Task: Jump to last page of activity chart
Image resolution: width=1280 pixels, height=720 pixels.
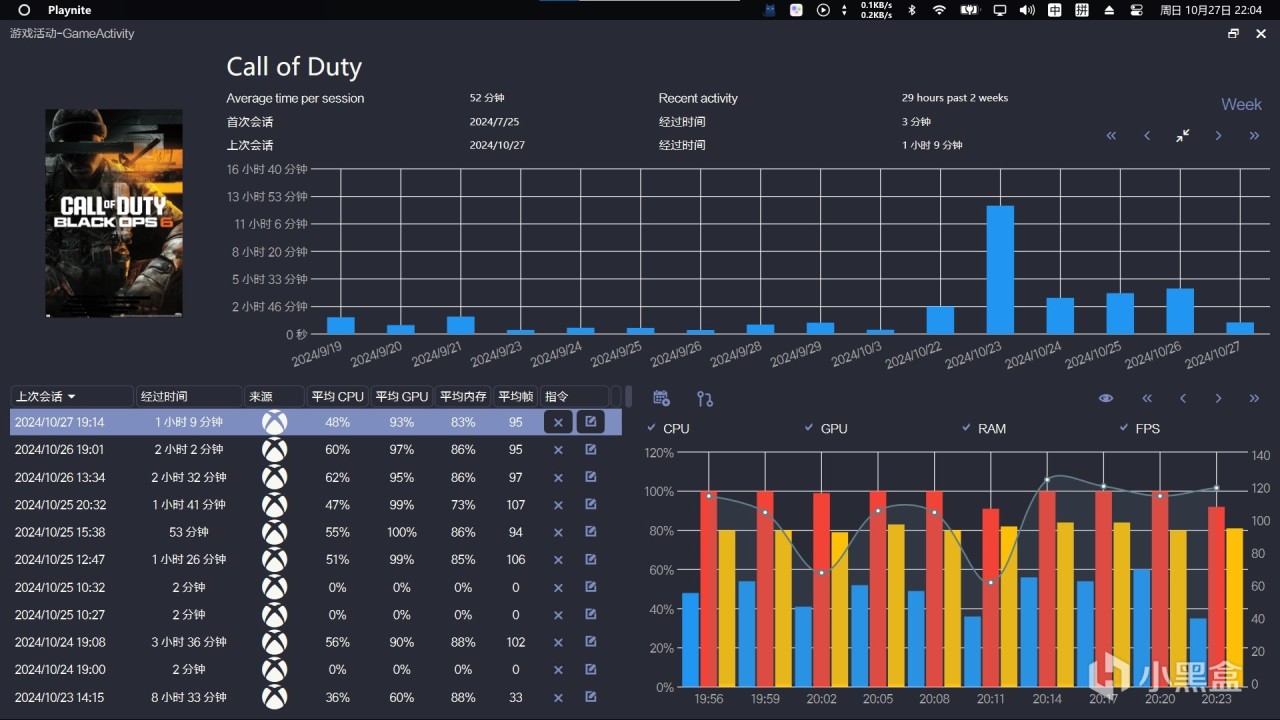Action: point(1254,135)
